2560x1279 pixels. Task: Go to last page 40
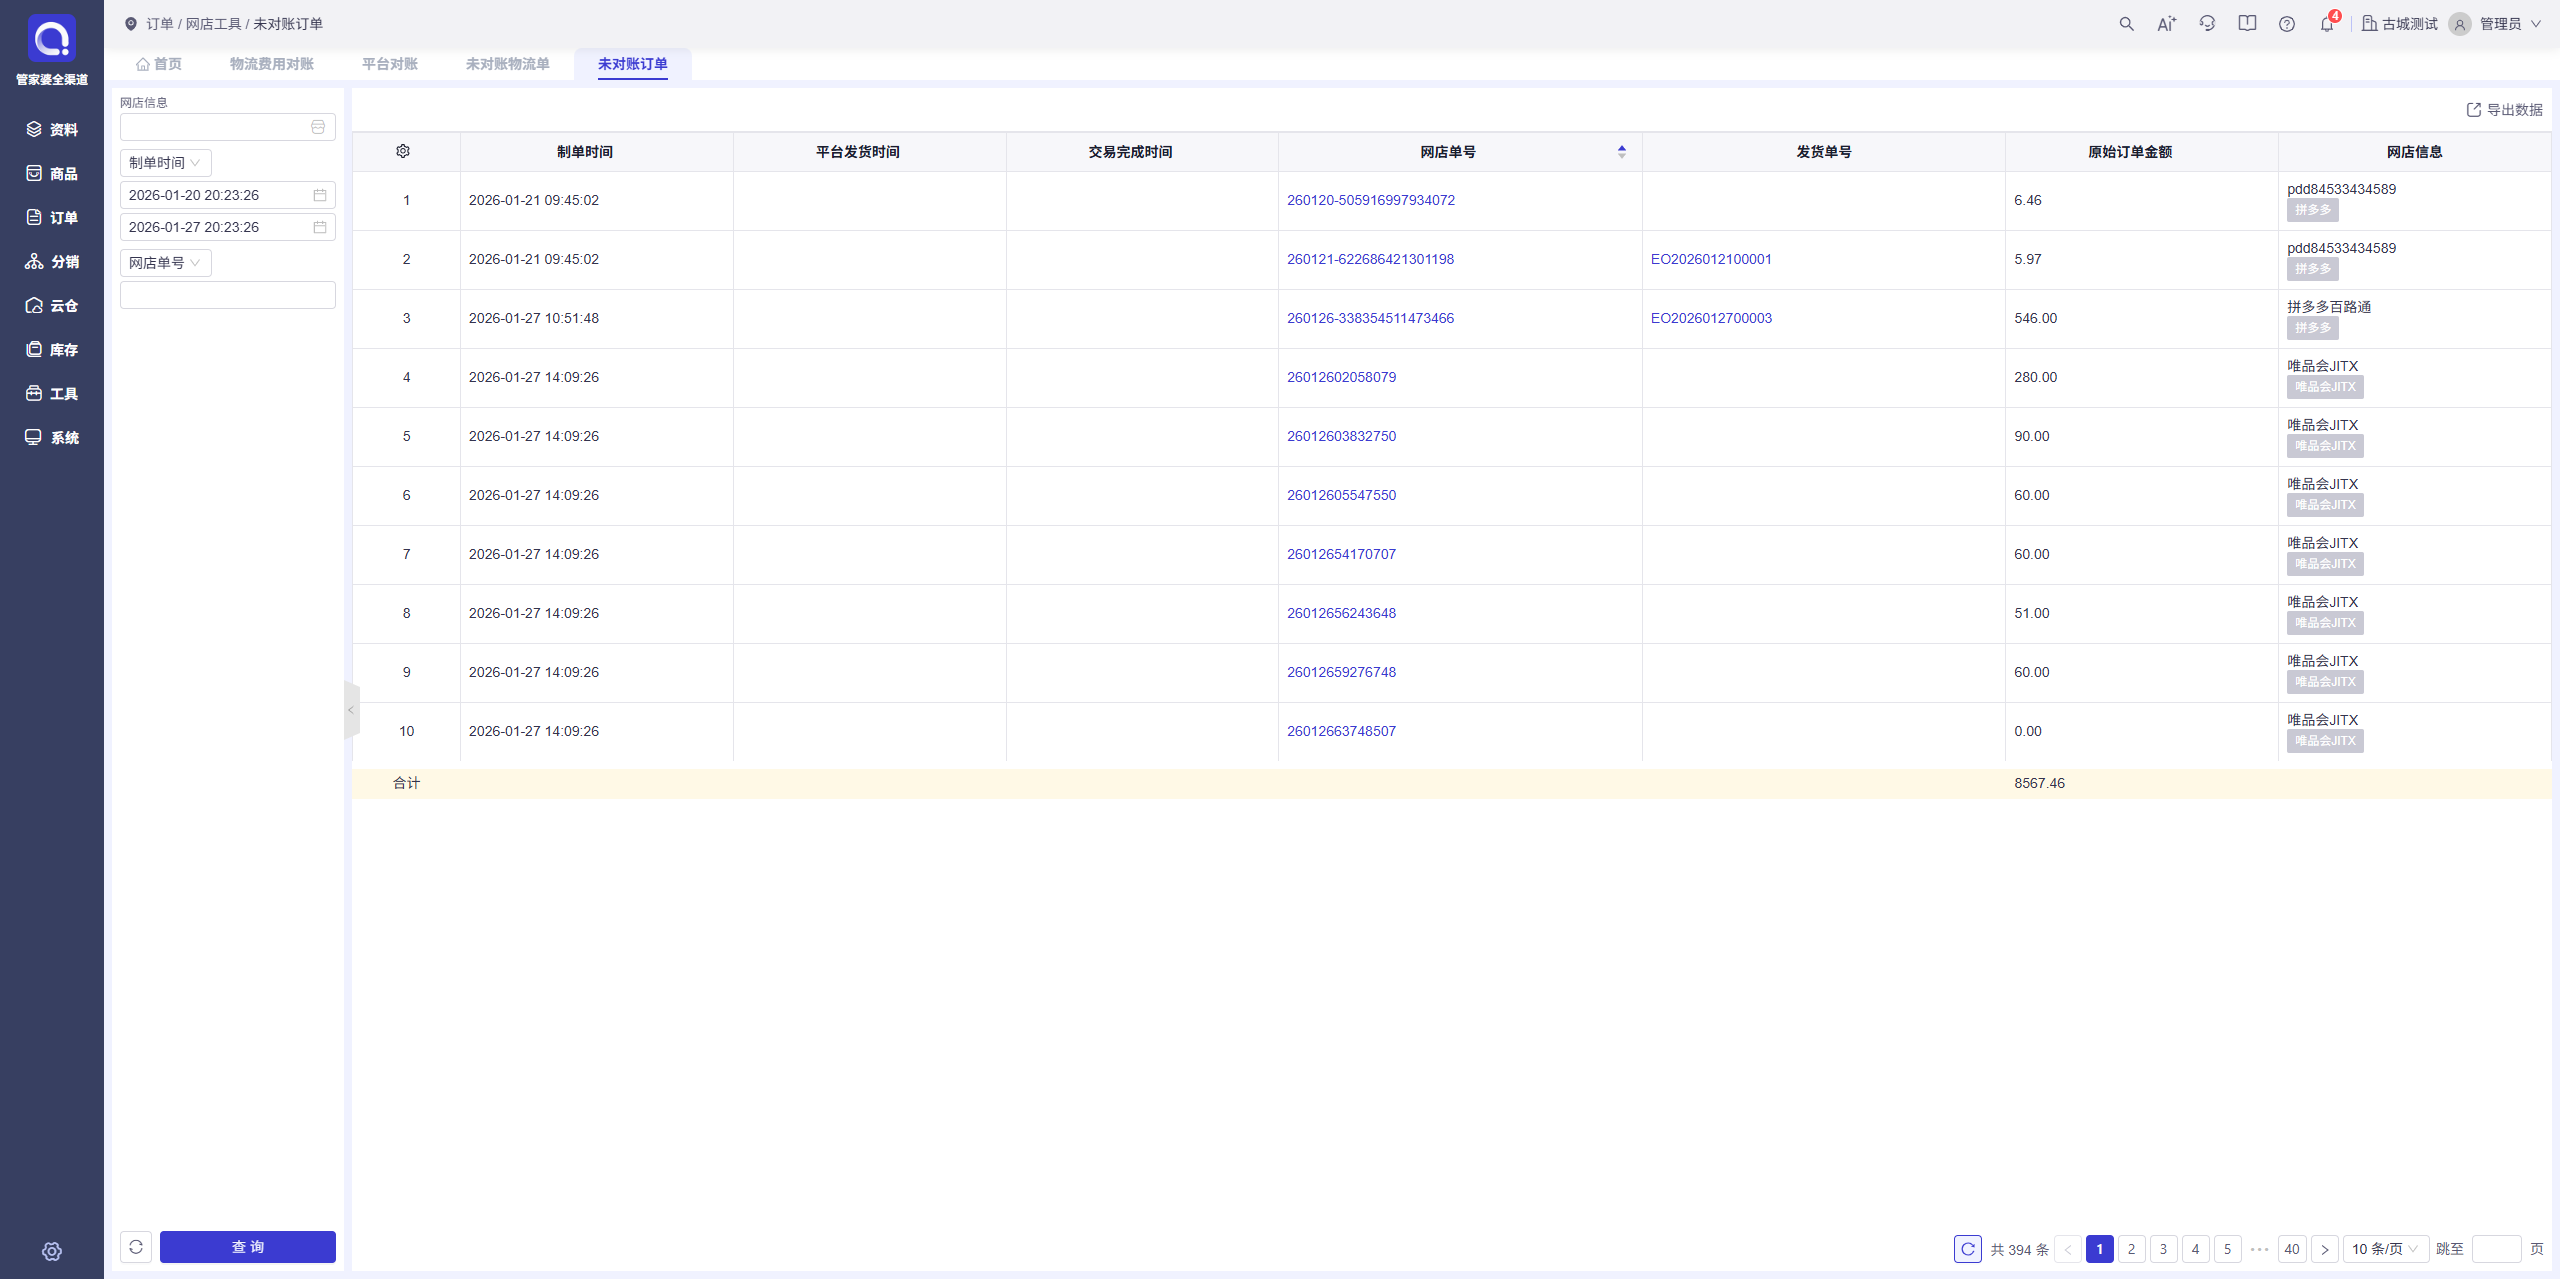coord(2292,1249)
